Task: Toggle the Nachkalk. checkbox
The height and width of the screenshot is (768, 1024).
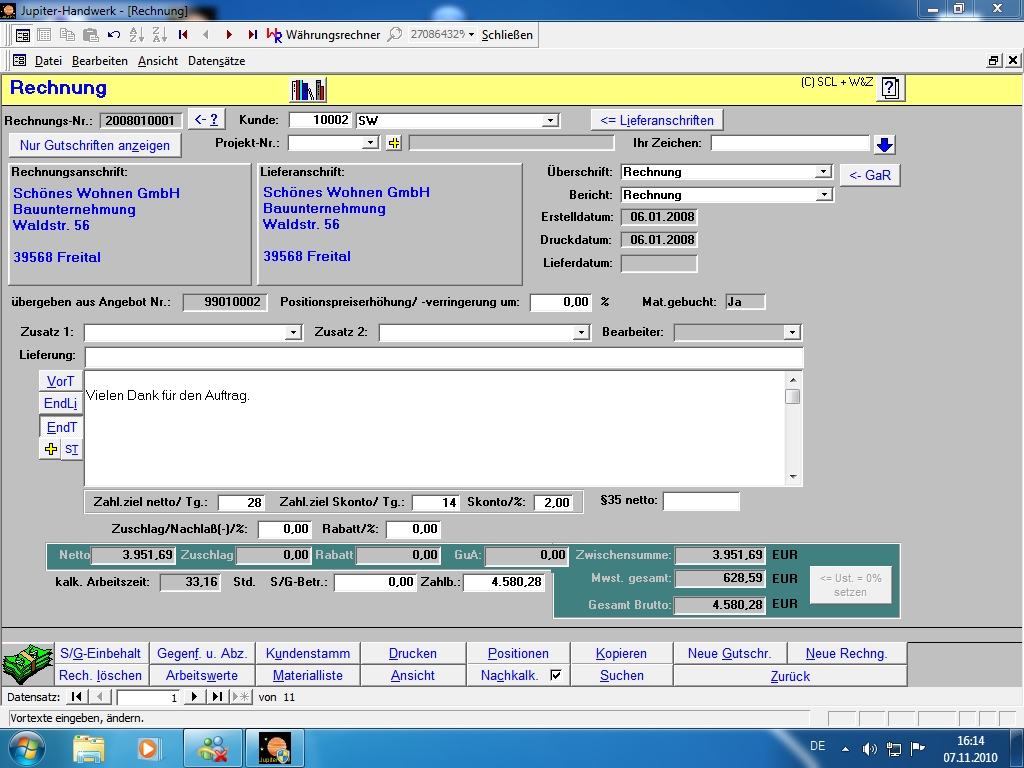Action: pyautogui.click(x=556, y=675)
